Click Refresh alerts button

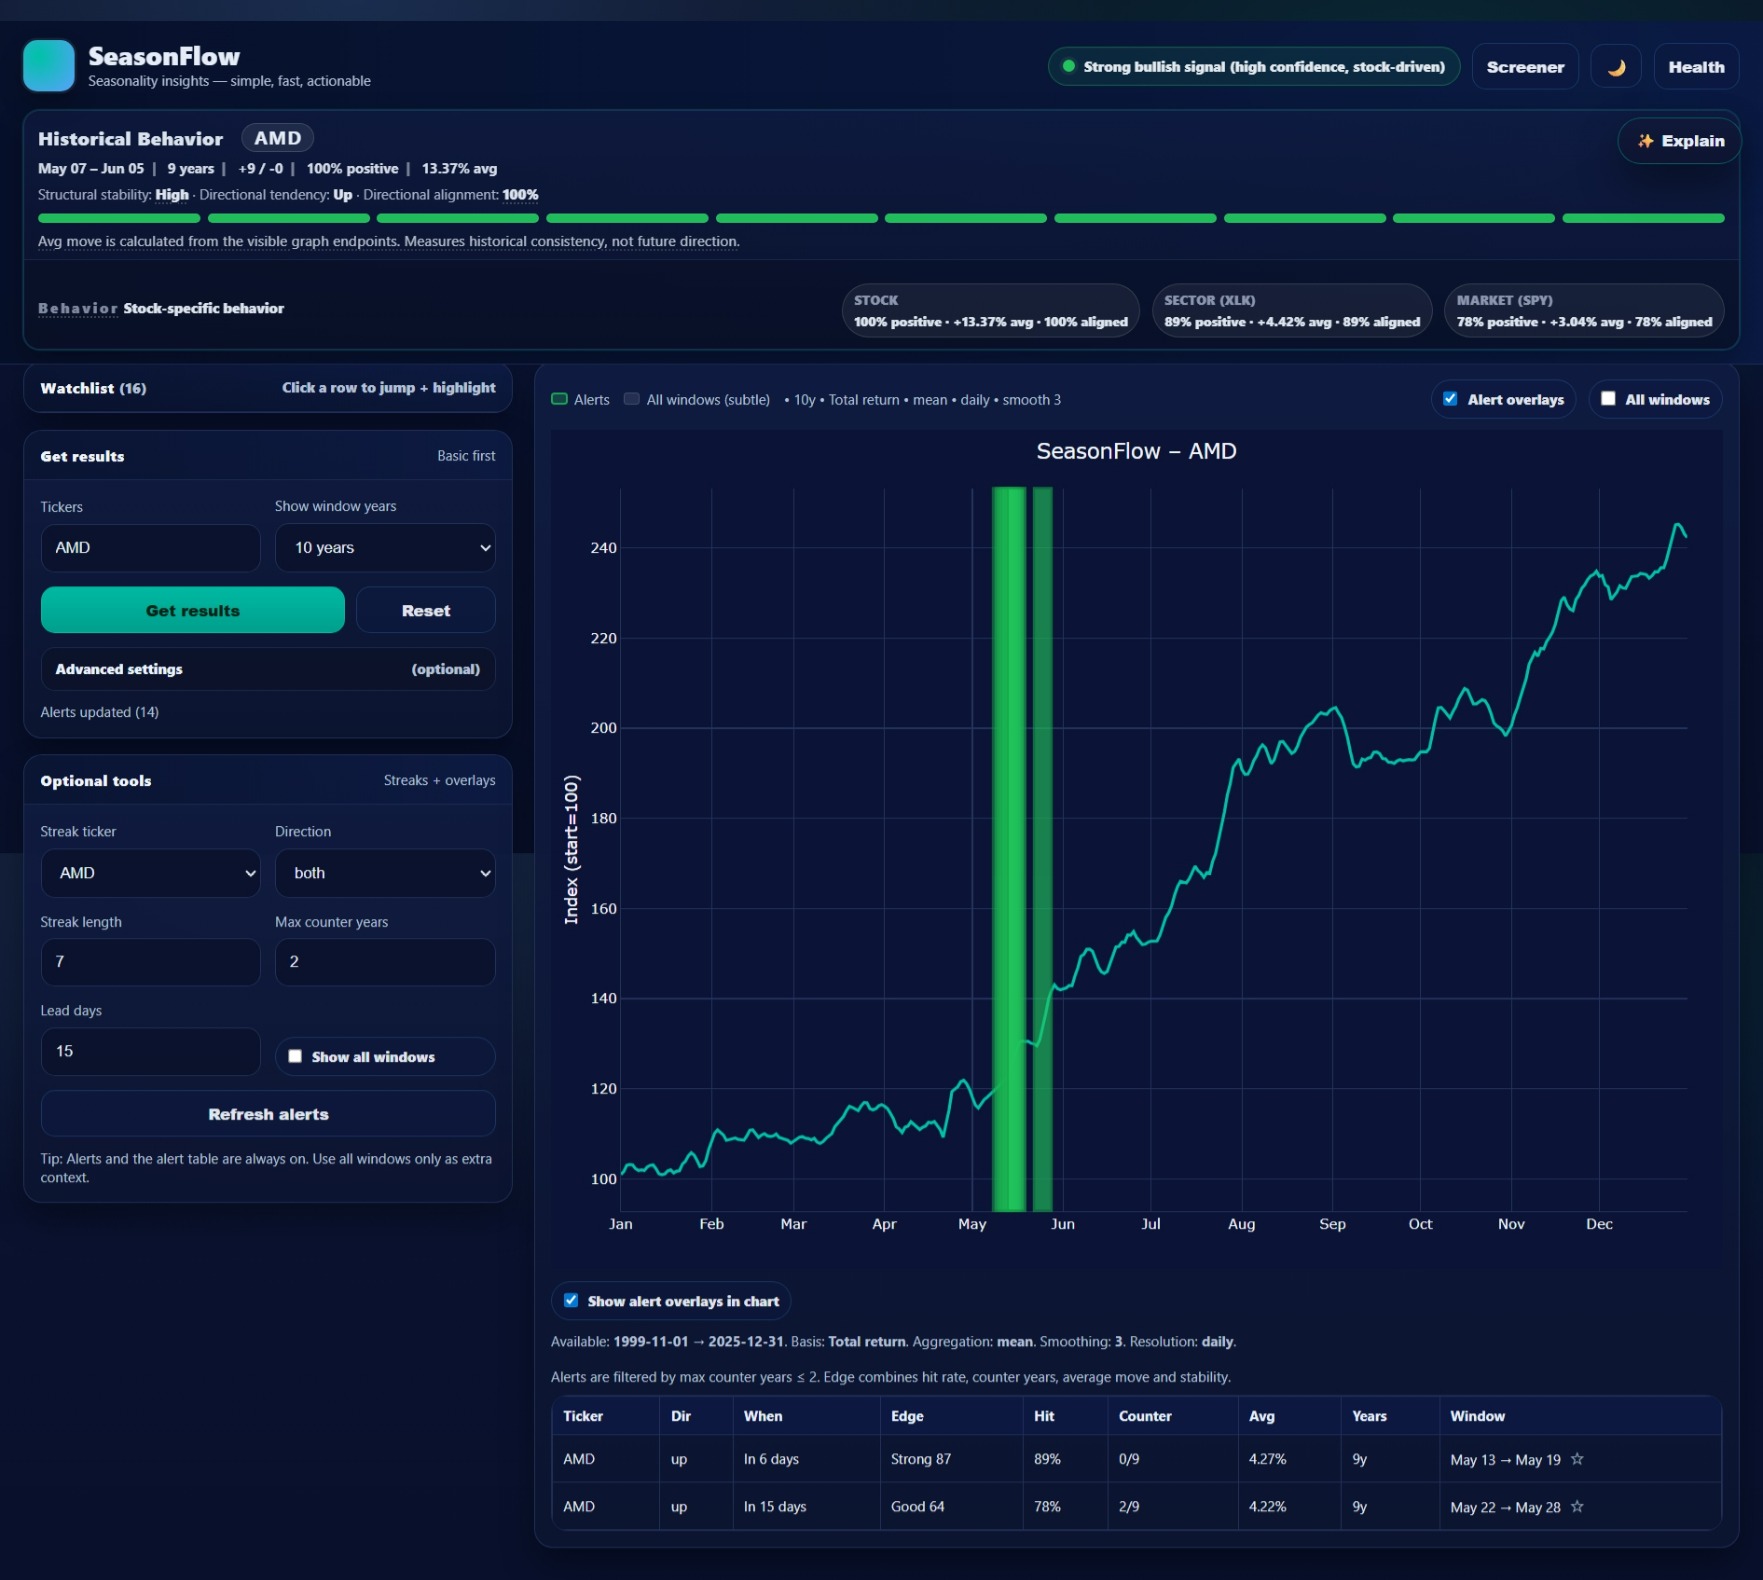tap(268, 1114)
